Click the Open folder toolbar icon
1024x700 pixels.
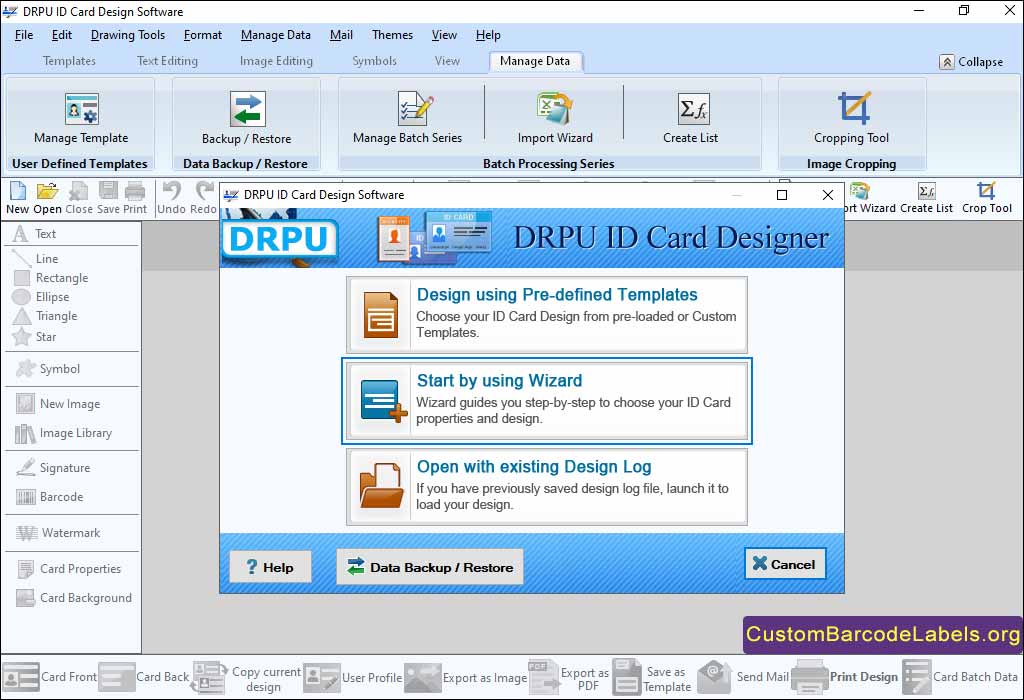tap(47, 199)
